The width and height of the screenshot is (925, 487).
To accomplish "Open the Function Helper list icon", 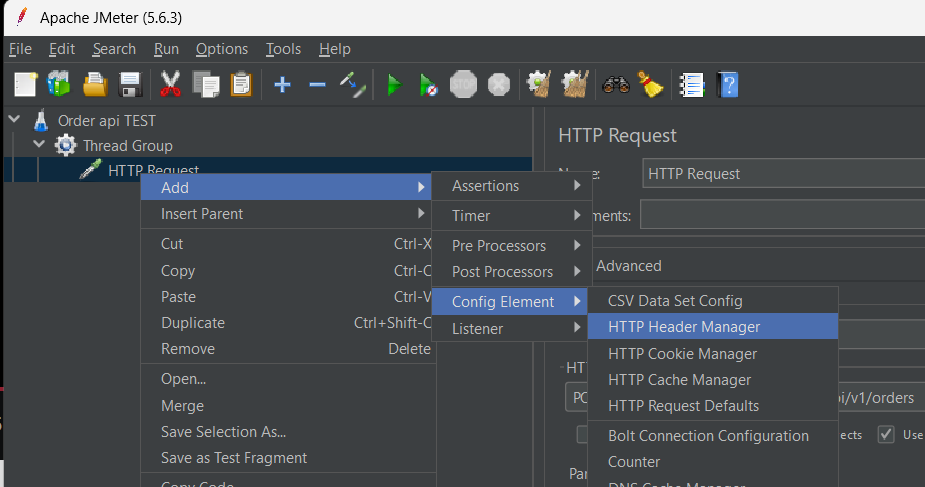I will tap(692, 85).
